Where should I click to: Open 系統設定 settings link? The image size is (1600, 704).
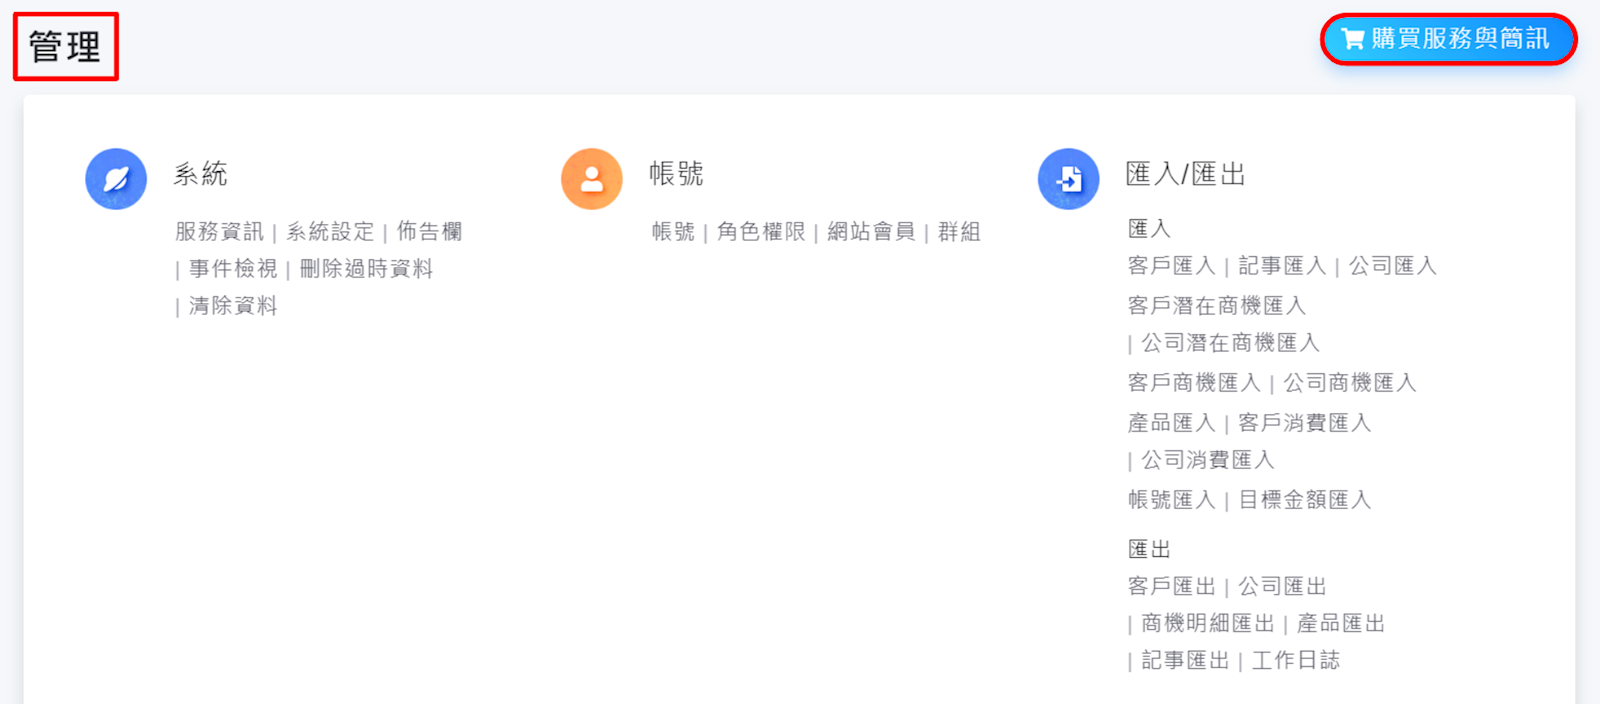click(x=330, y=232)
